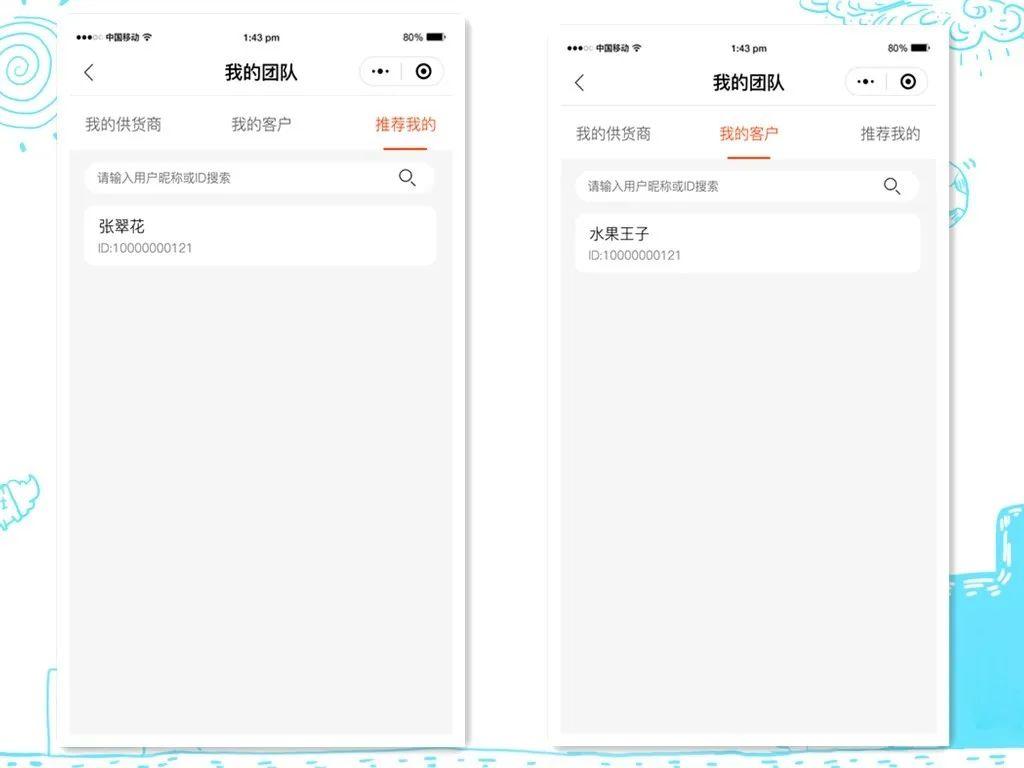Tap the magnifier search icon on the right screen

point(892,186)
